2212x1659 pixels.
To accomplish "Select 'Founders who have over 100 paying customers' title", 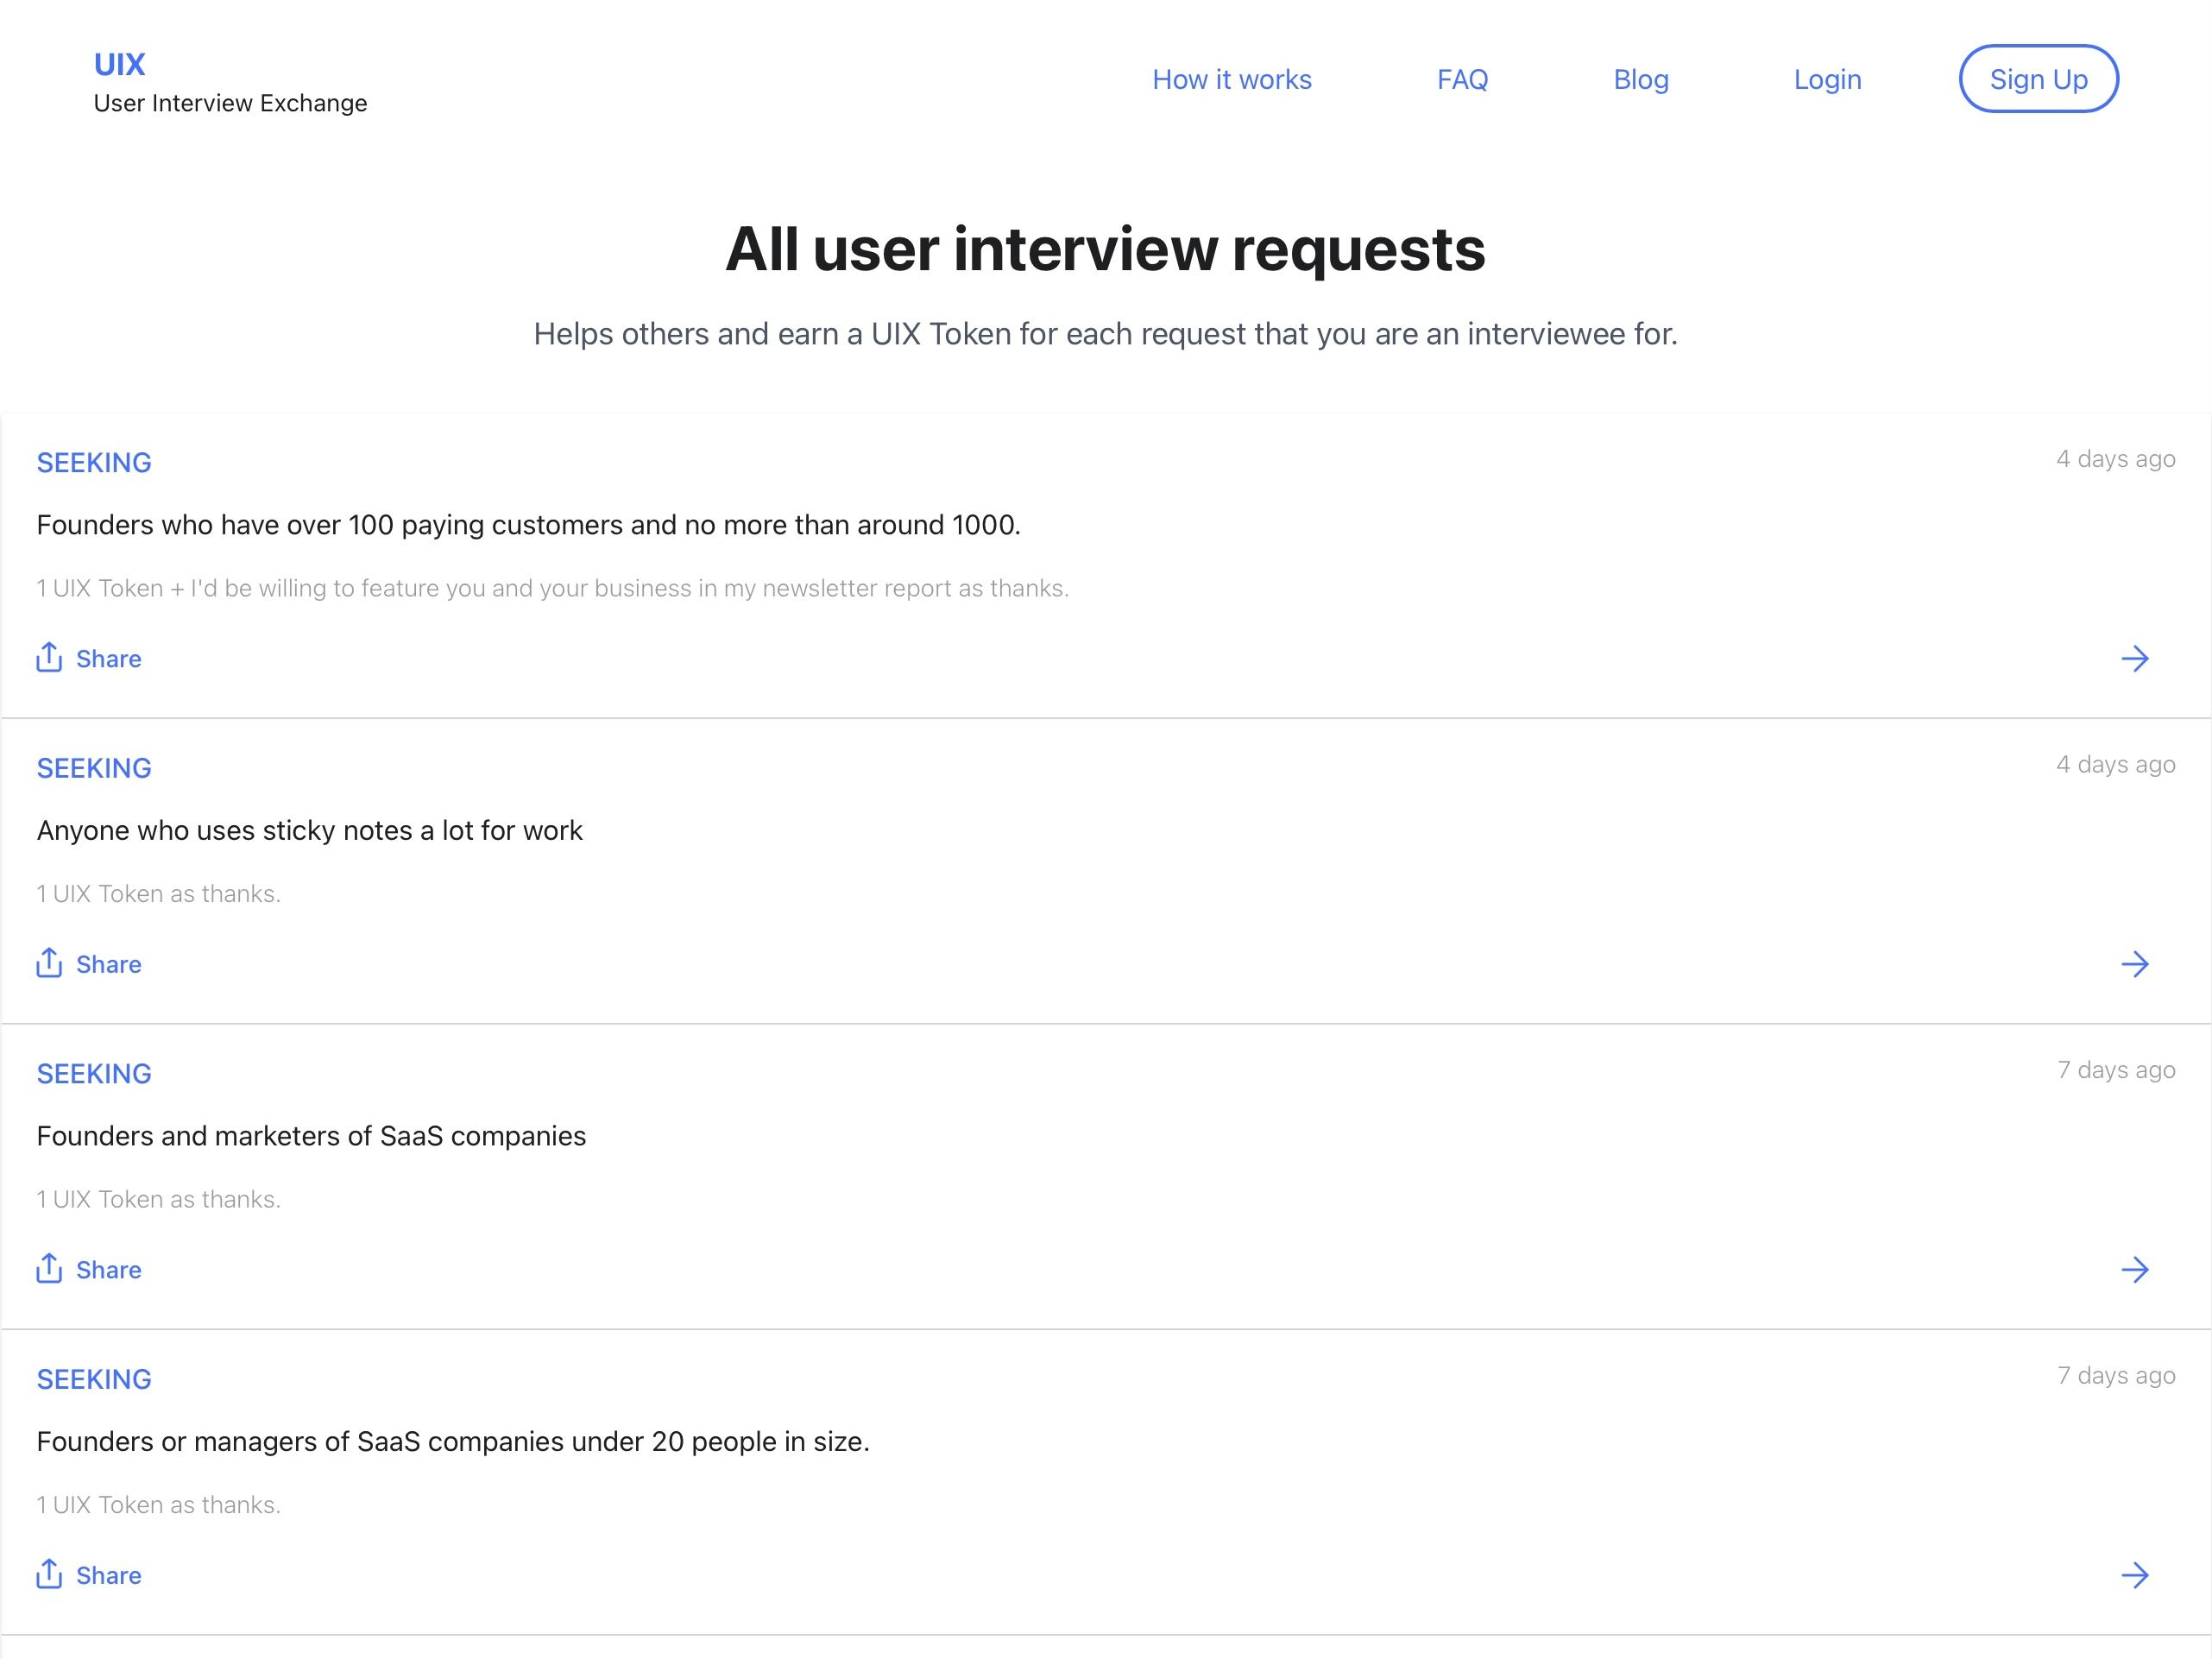I will [x=528, y=525].
